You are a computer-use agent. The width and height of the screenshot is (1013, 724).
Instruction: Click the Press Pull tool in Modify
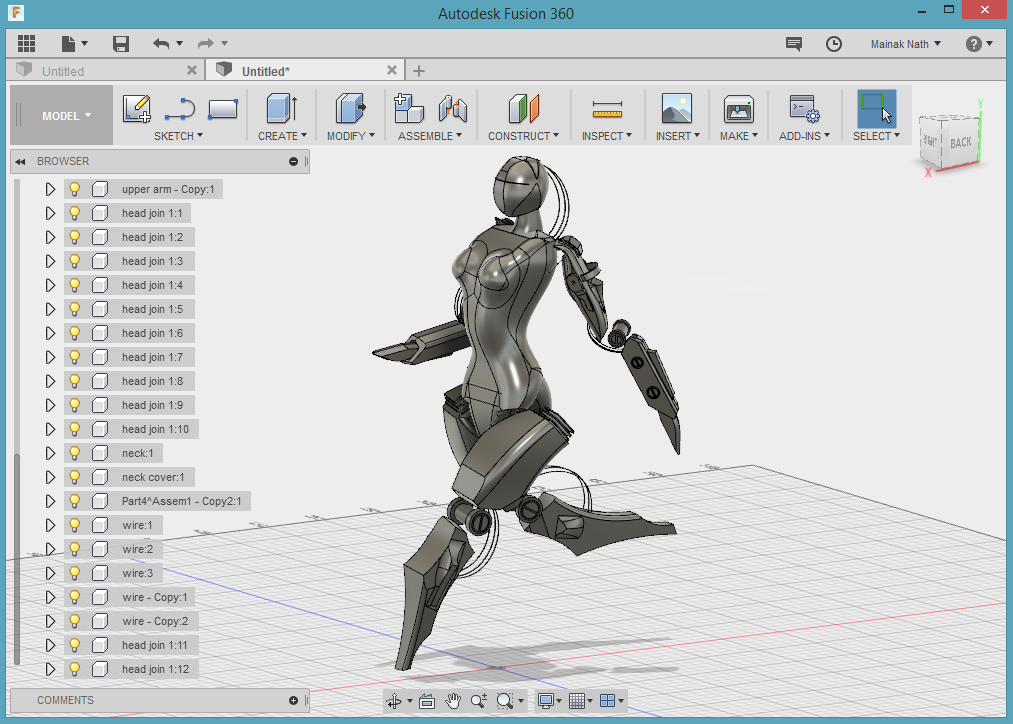pos(350,109)
